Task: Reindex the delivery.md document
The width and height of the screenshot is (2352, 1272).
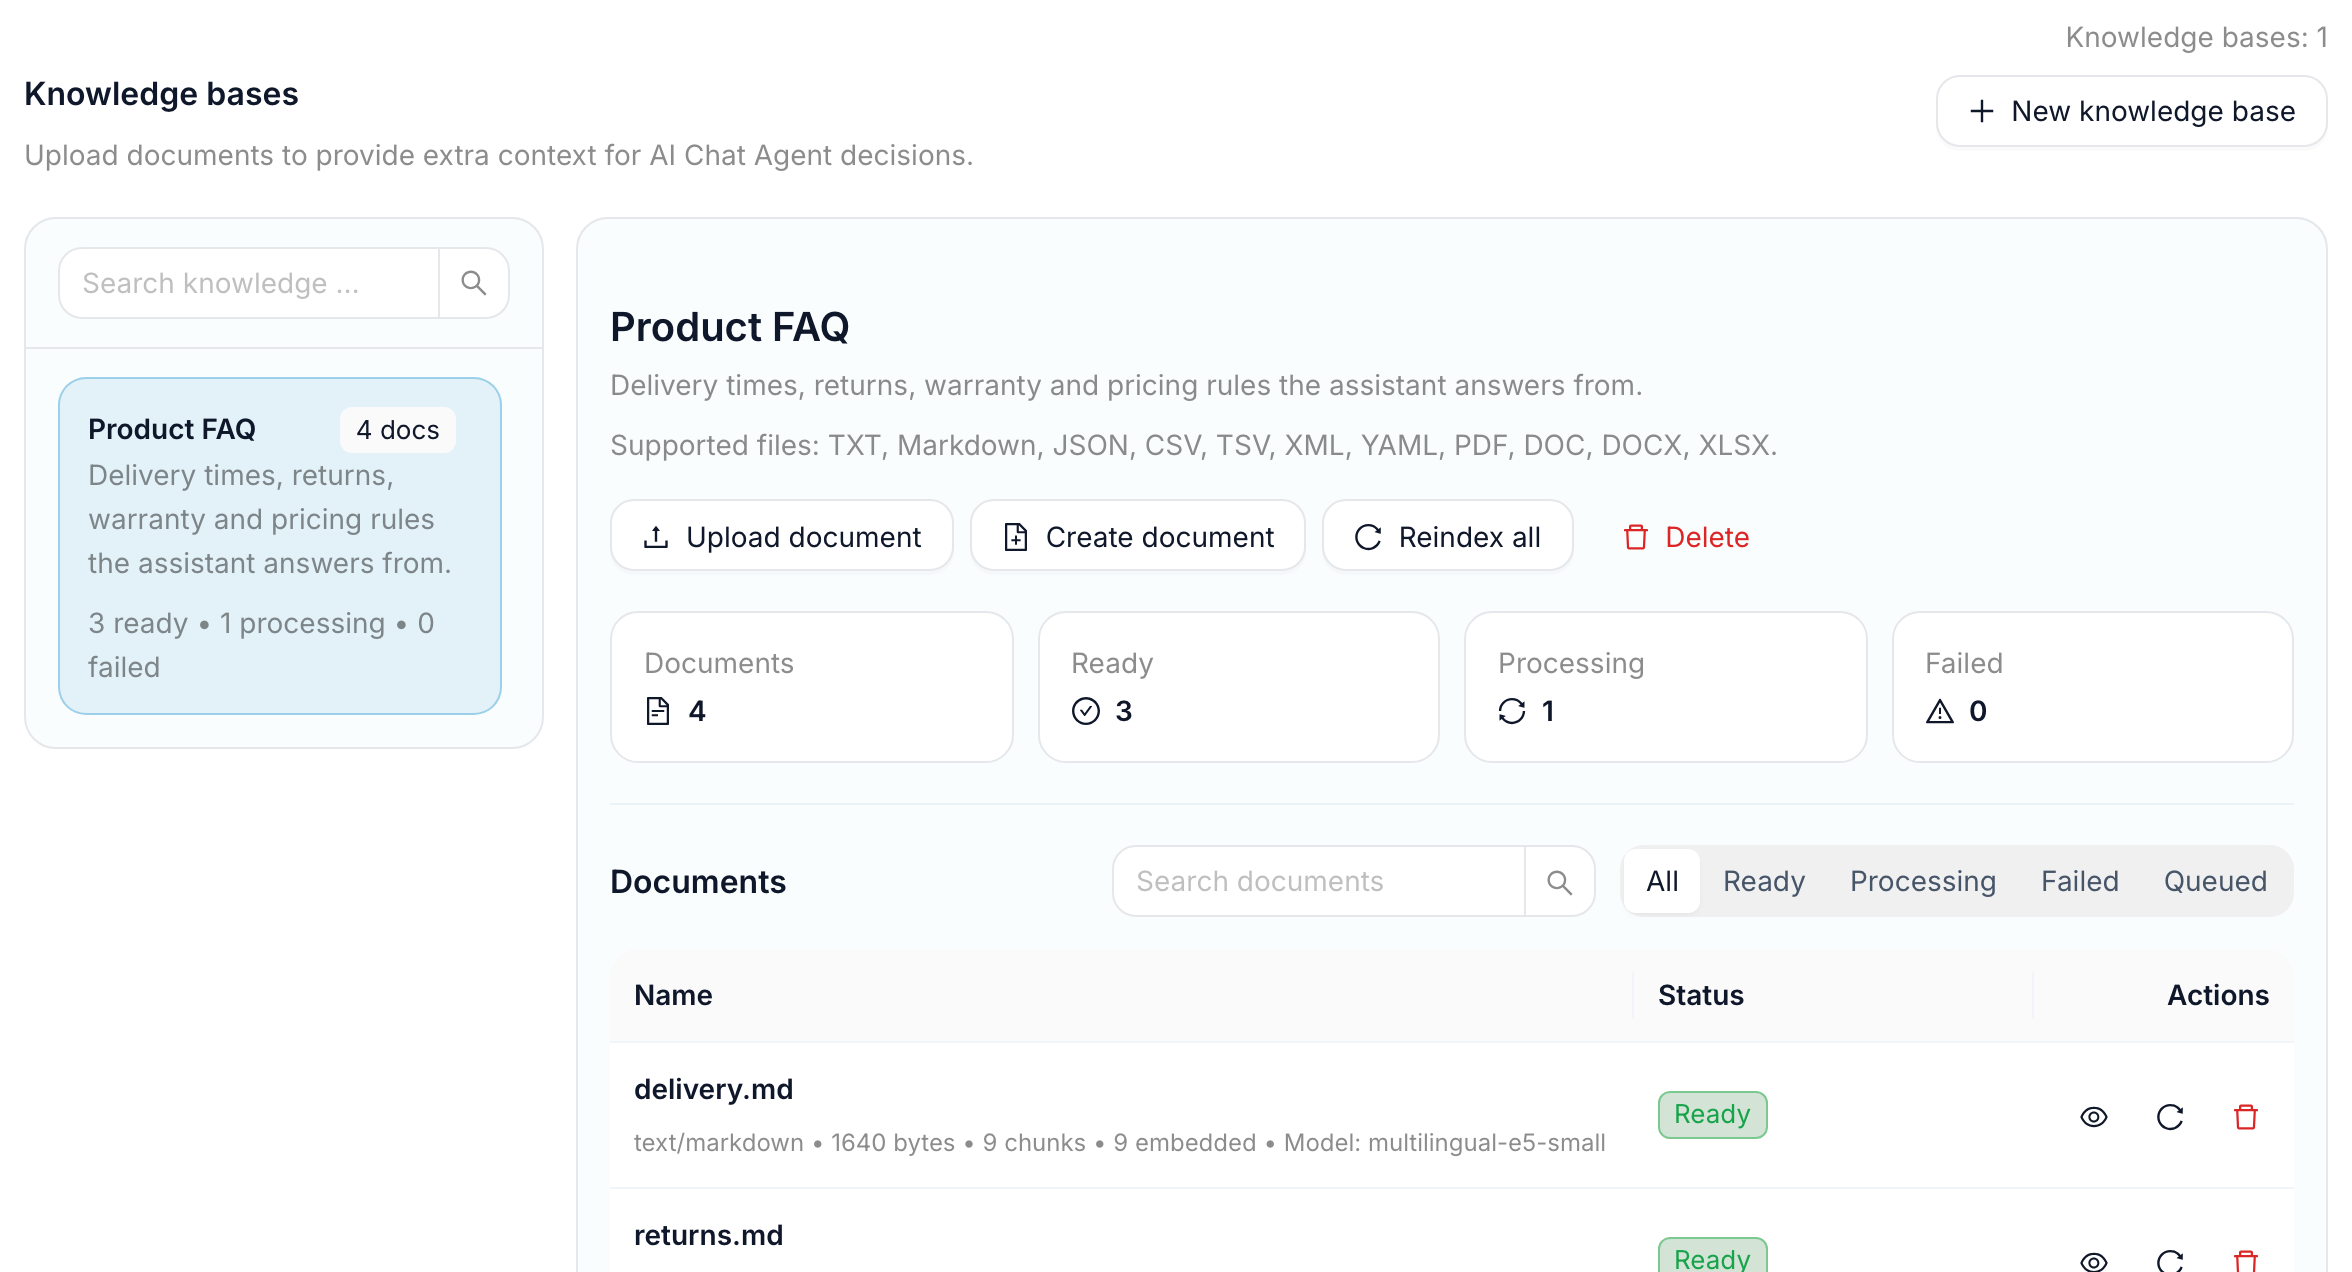Action: click(2170, 1117)
